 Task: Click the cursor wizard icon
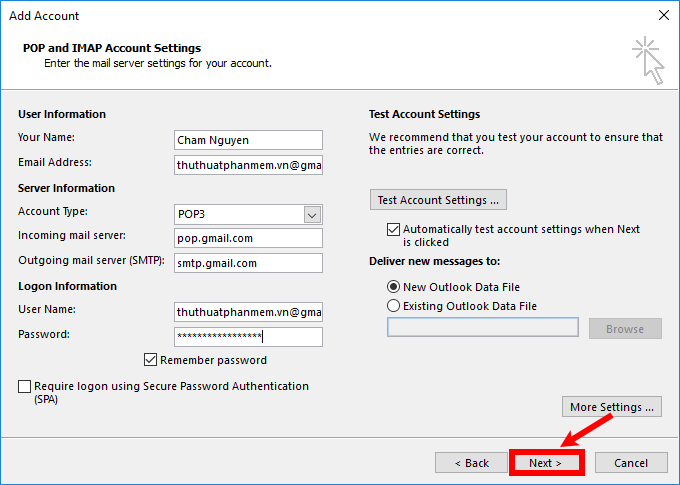(x=648, y=60)
